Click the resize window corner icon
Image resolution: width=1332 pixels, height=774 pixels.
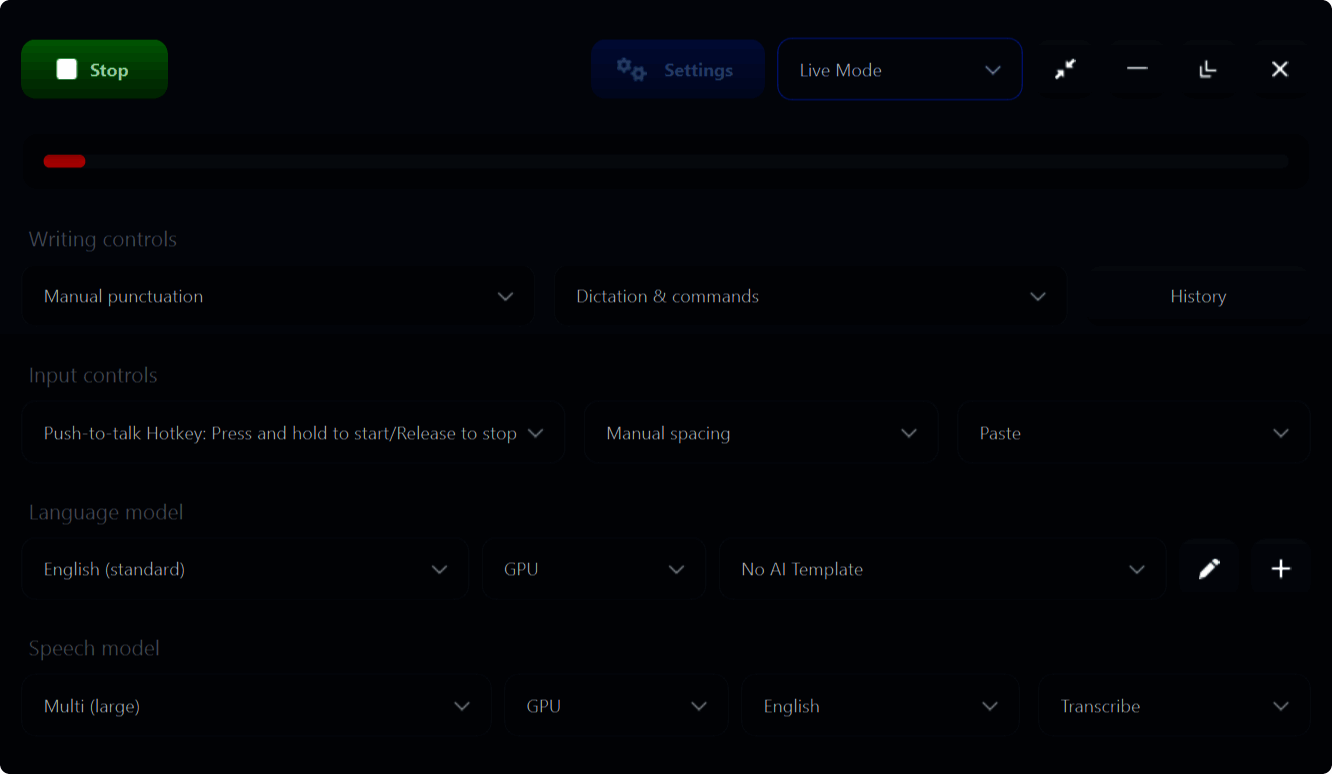[x=1208, y=69]
